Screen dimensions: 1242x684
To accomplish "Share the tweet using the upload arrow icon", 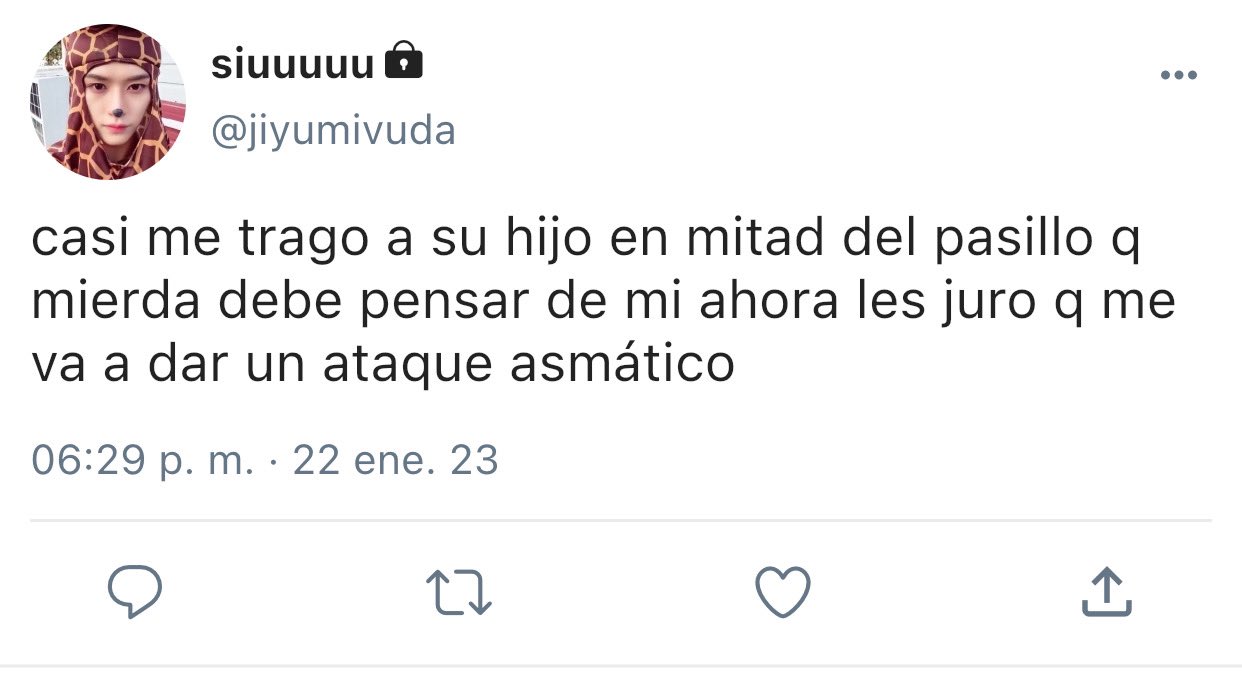I will pyautogui.click(x=1107, y=591).
